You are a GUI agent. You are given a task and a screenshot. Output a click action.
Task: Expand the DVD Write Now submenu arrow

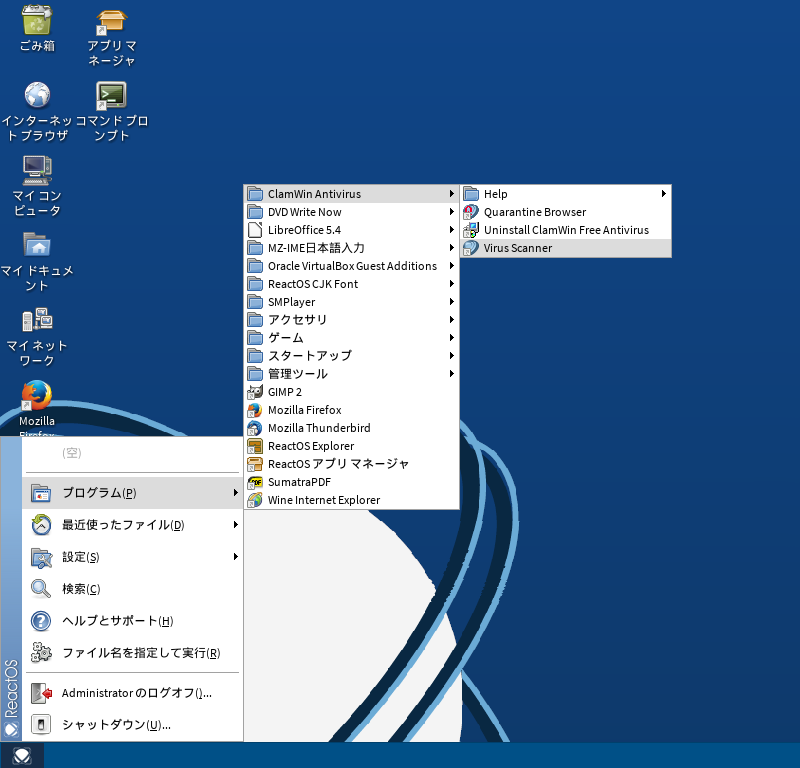[x=452, y=211]
